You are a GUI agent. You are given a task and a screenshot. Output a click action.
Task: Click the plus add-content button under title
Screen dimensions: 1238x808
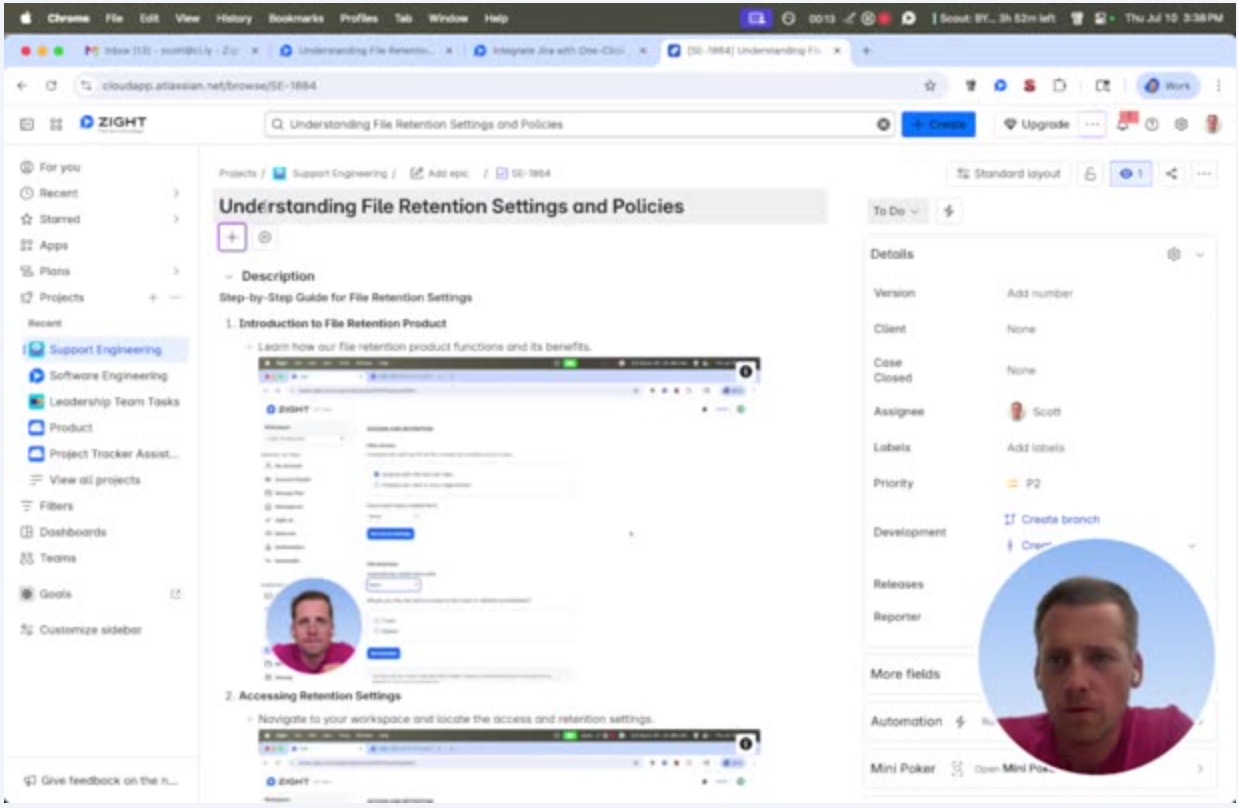tap(232, 237)
